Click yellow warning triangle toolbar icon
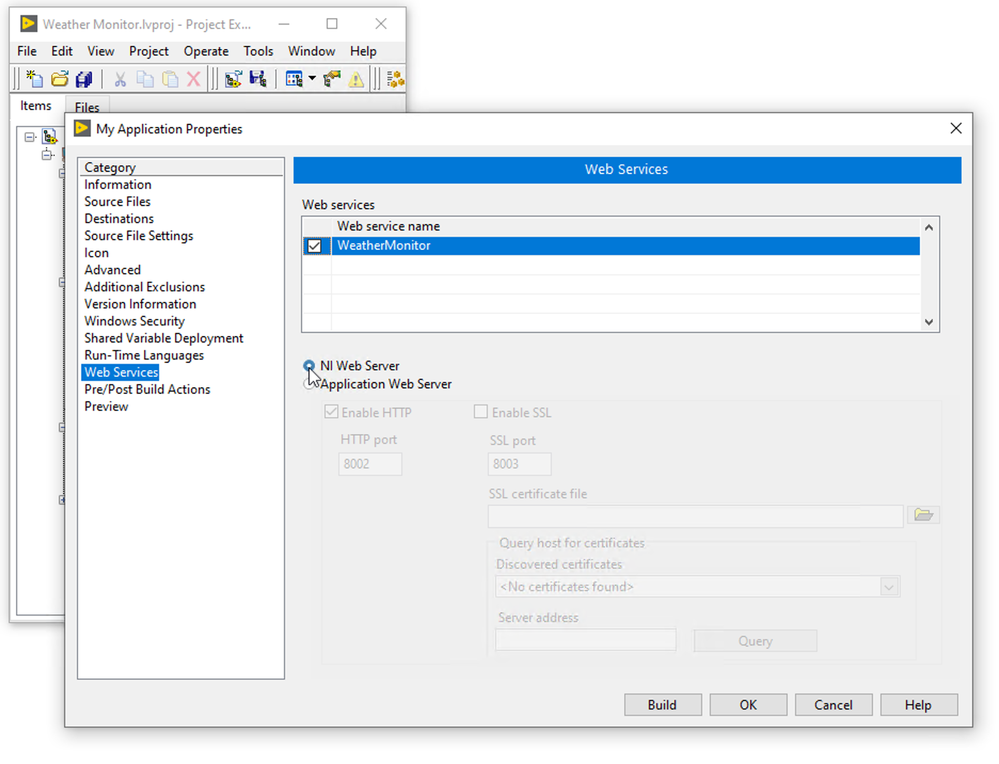Screen dimensions: 999x764 point(356,79)
